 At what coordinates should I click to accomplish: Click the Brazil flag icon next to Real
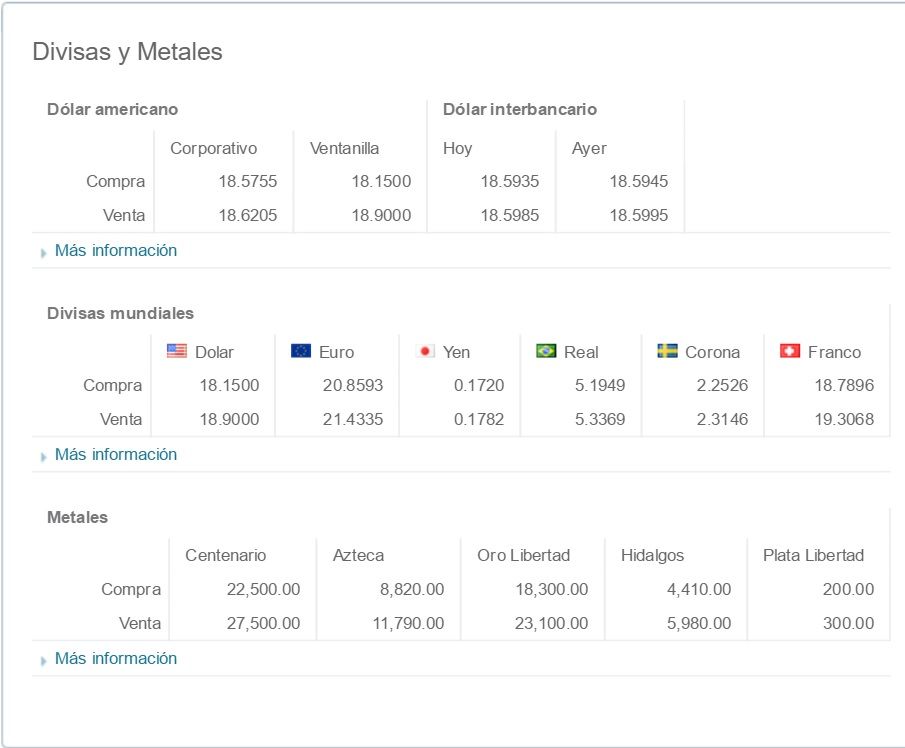(546, 351)
